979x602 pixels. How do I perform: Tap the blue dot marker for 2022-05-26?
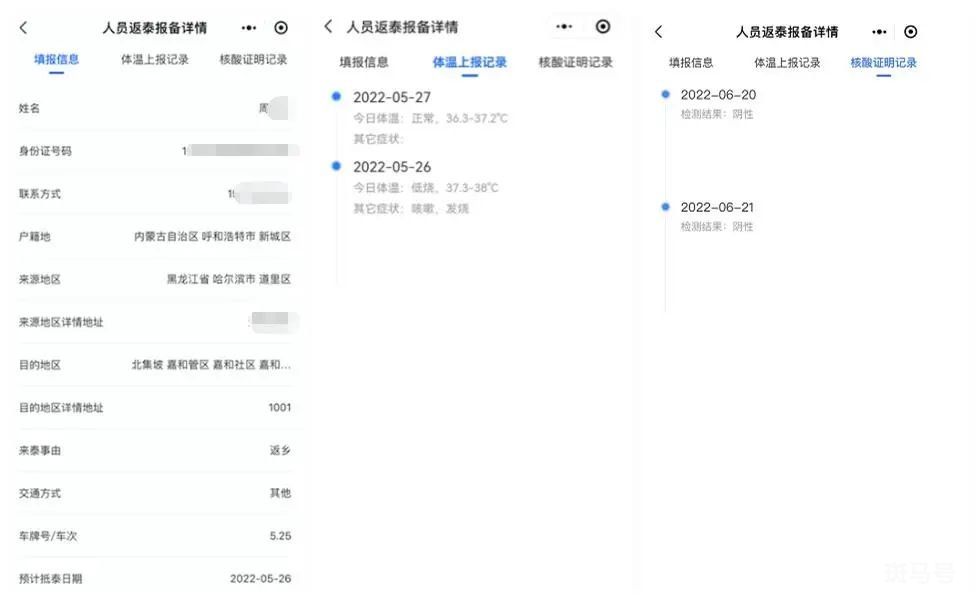pyautogui.click(x=337, y=166)
